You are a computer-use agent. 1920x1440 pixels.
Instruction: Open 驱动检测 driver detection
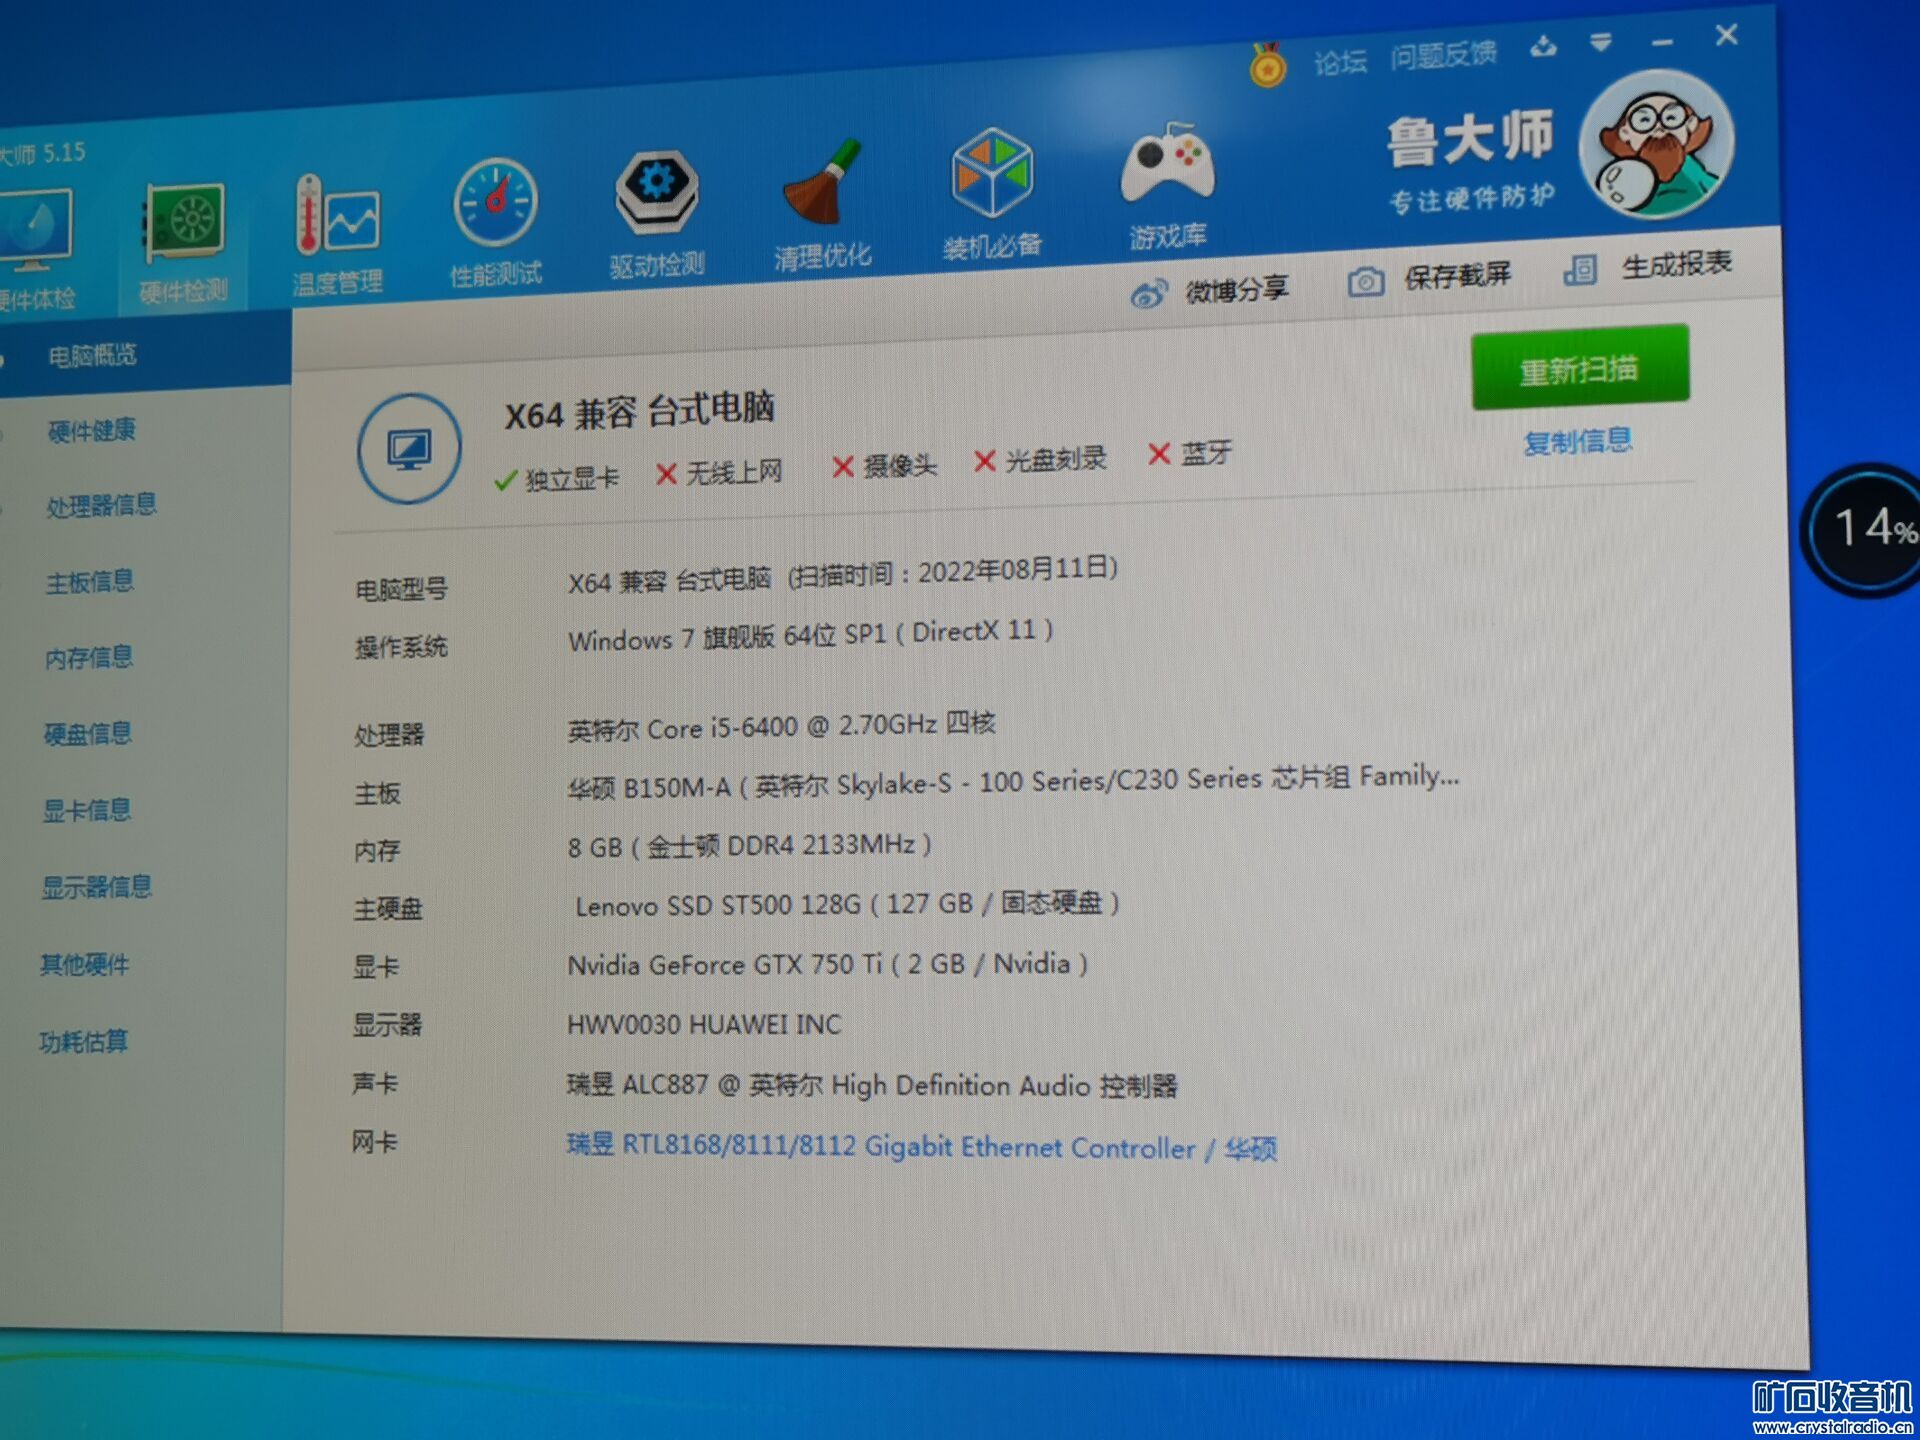(x=656, y=191)
